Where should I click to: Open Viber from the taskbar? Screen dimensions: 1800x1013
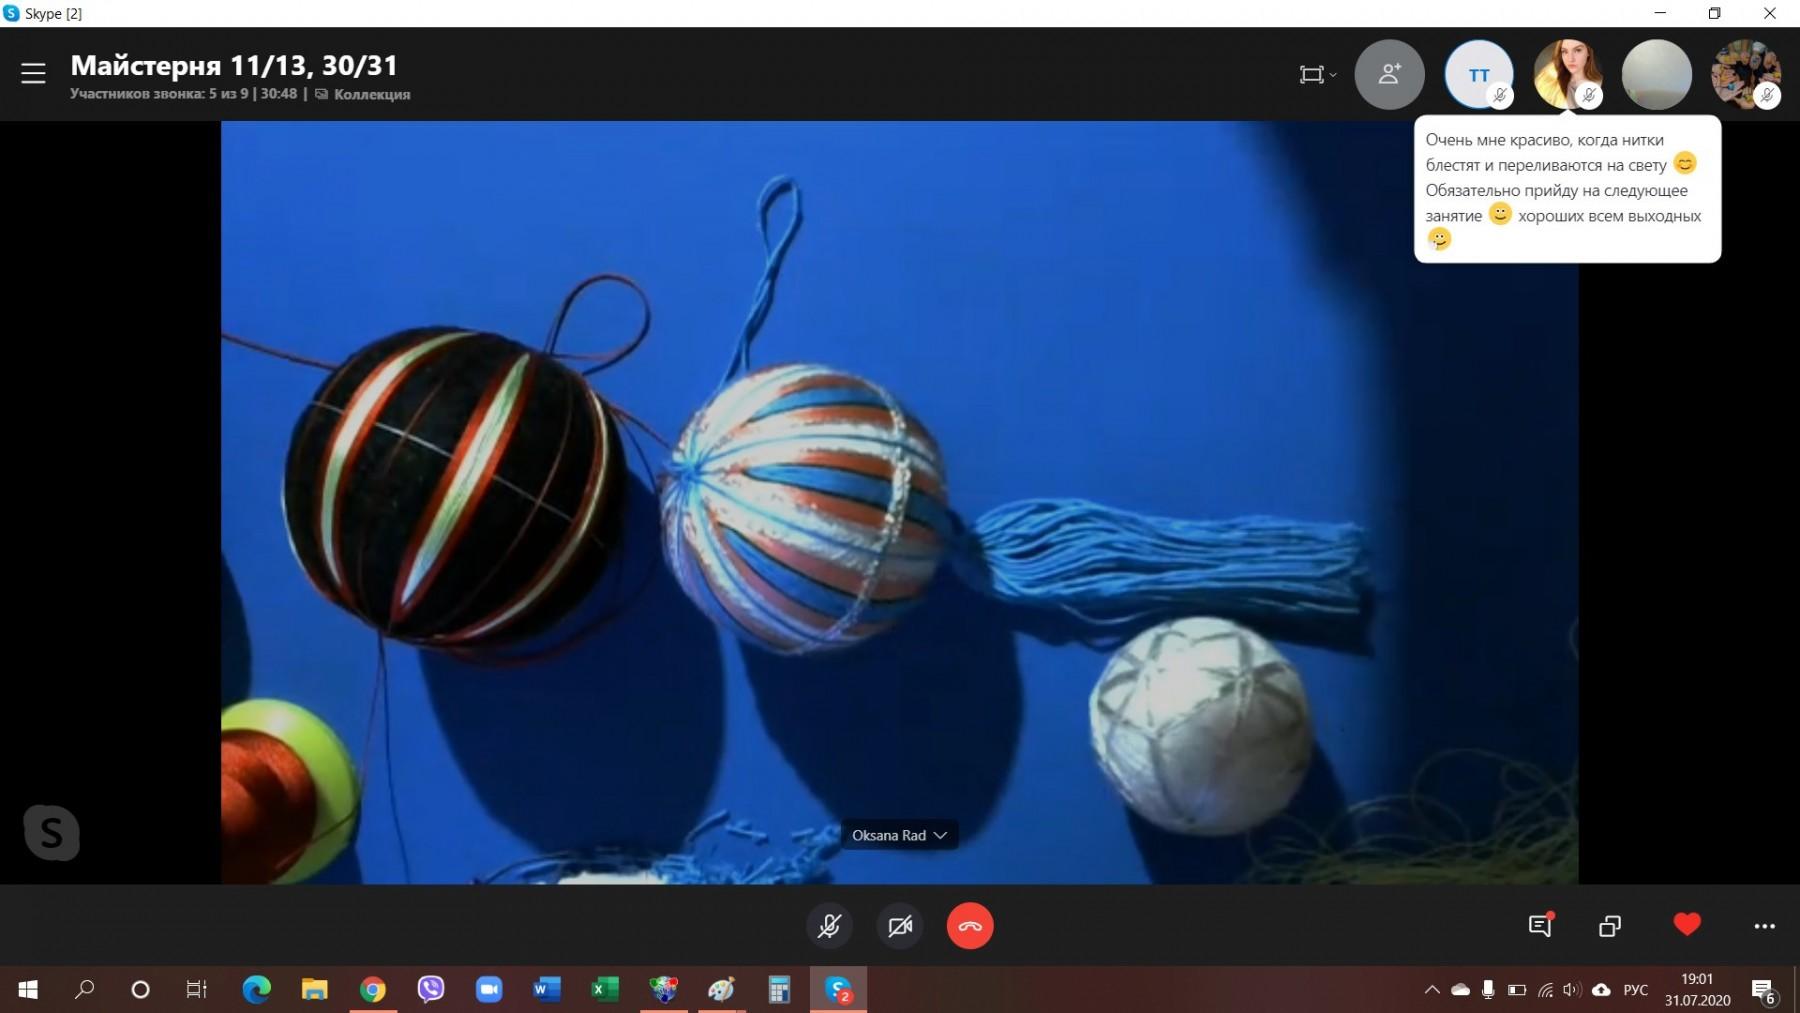(x=431, y=990)
